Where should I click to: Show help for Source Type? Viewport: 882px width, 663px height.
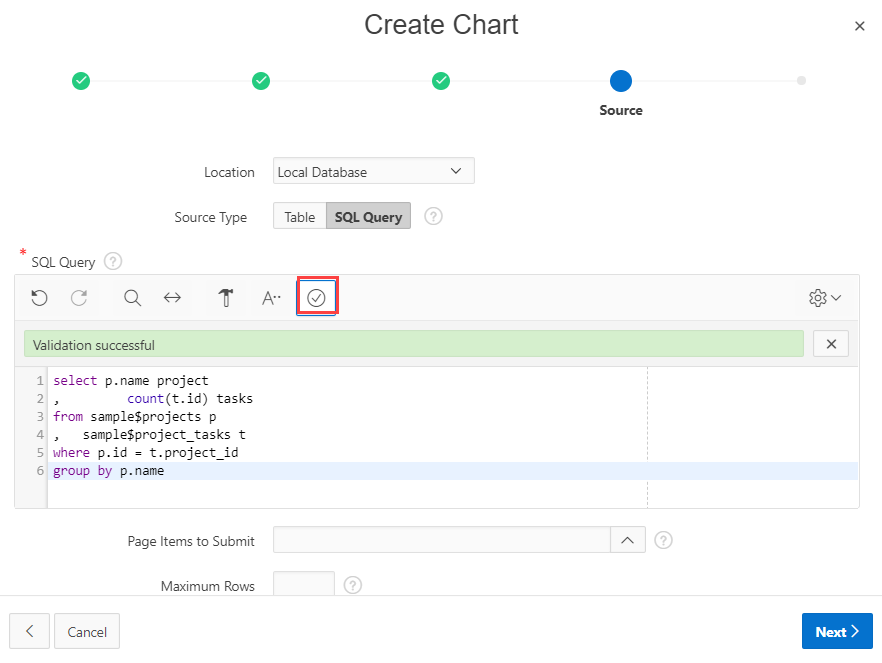pyautogui.click(x=433, y=217)
